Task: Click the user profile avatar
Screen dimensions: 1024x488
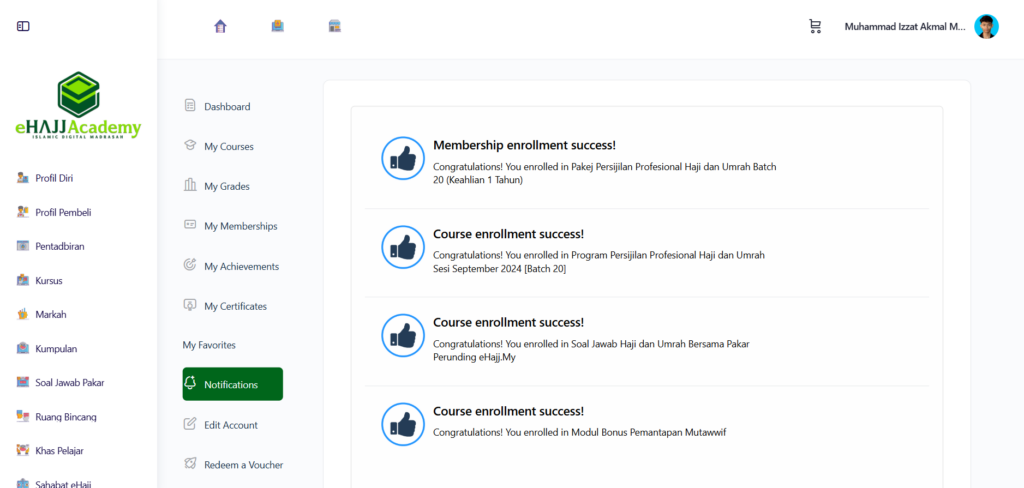Action: pyautogui.click(x=986, y=26)
